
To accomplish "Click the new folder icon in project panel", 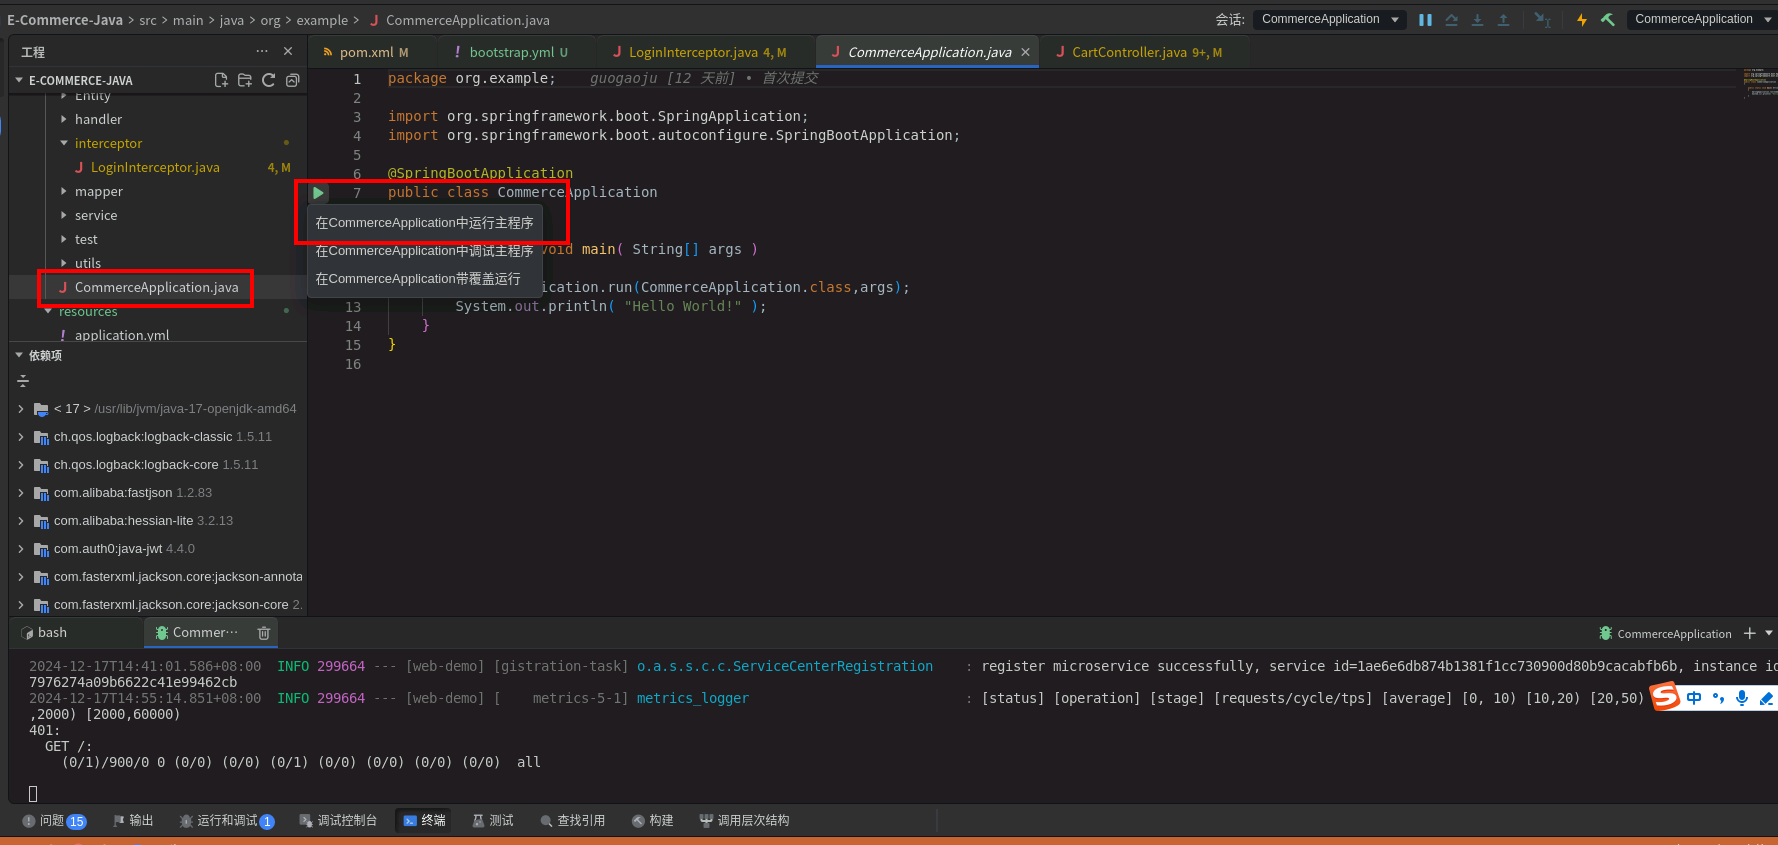I will (x=245, y=80).
